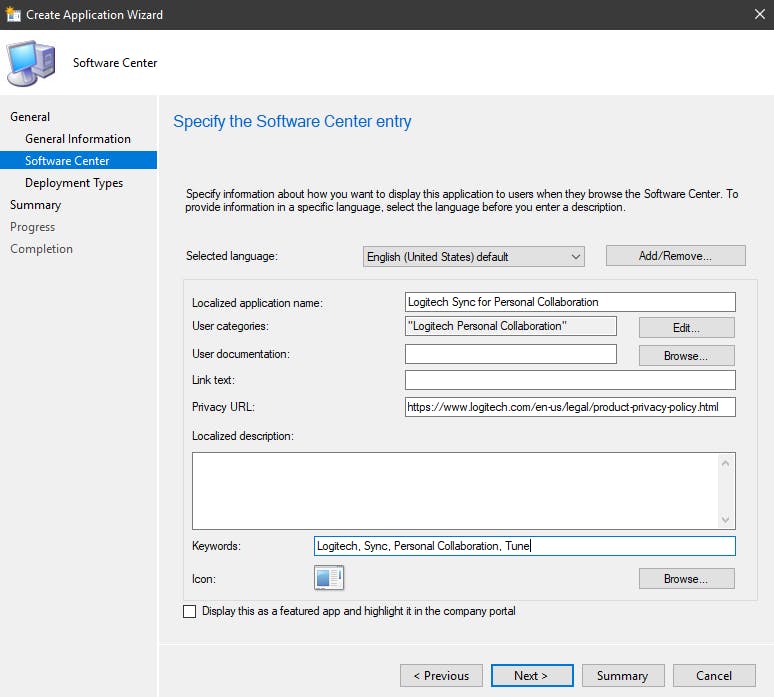Close the Create Application Wizard window
This screenshot has width=774, height=697.
[760, 14]
